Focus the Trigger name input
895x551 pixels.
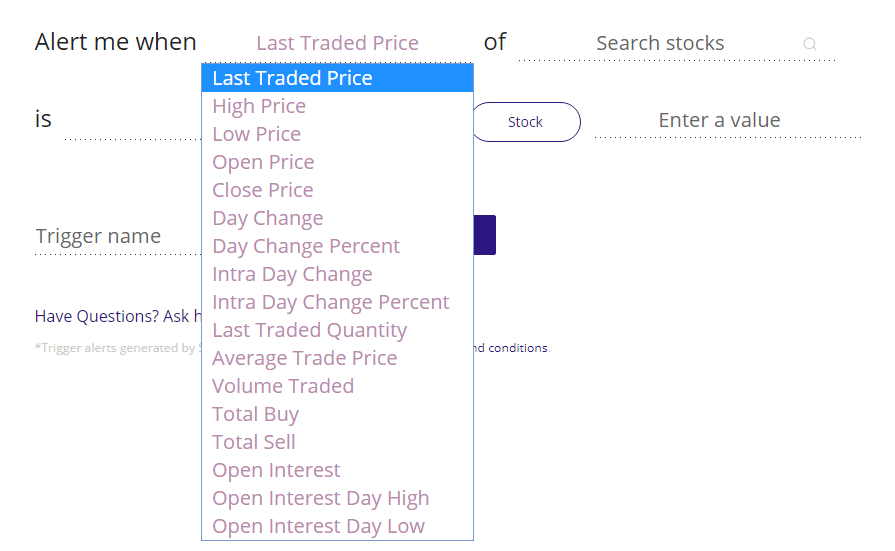[110, 237]
